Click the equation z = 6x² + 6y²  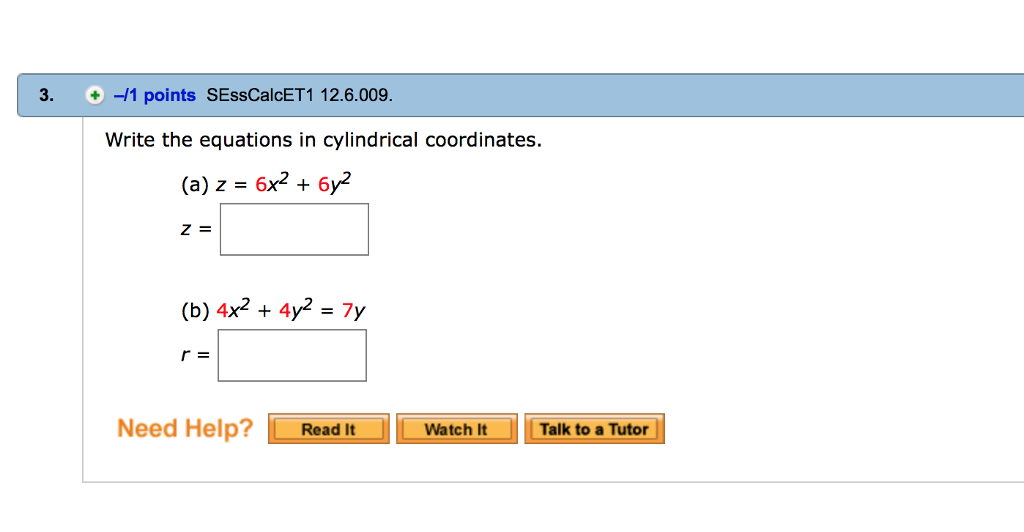[283, 183]
